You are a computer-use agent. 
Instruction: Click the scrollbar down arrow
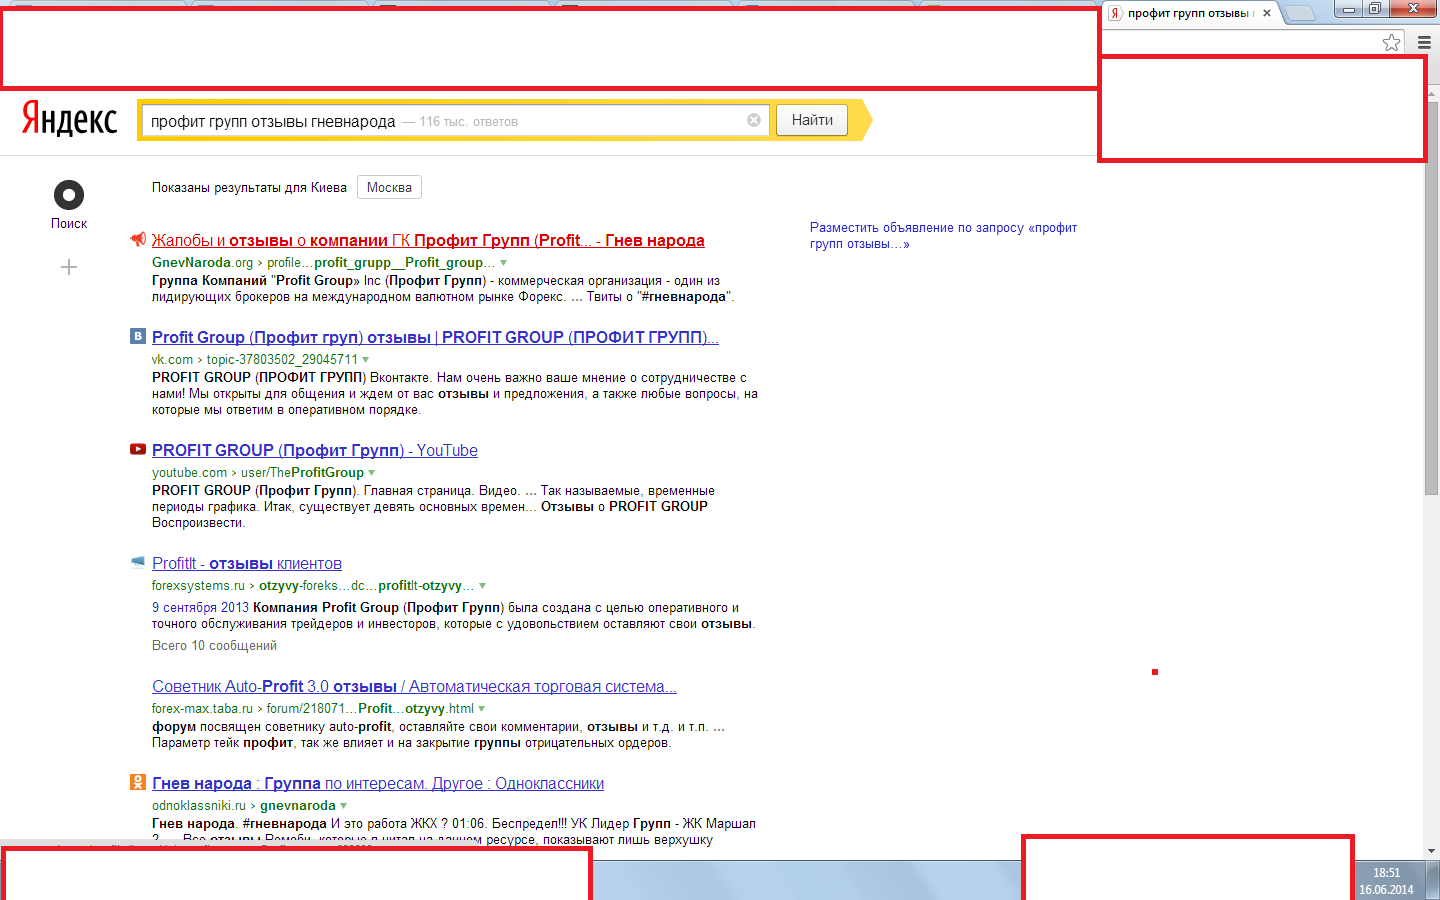pos(1432,851)
